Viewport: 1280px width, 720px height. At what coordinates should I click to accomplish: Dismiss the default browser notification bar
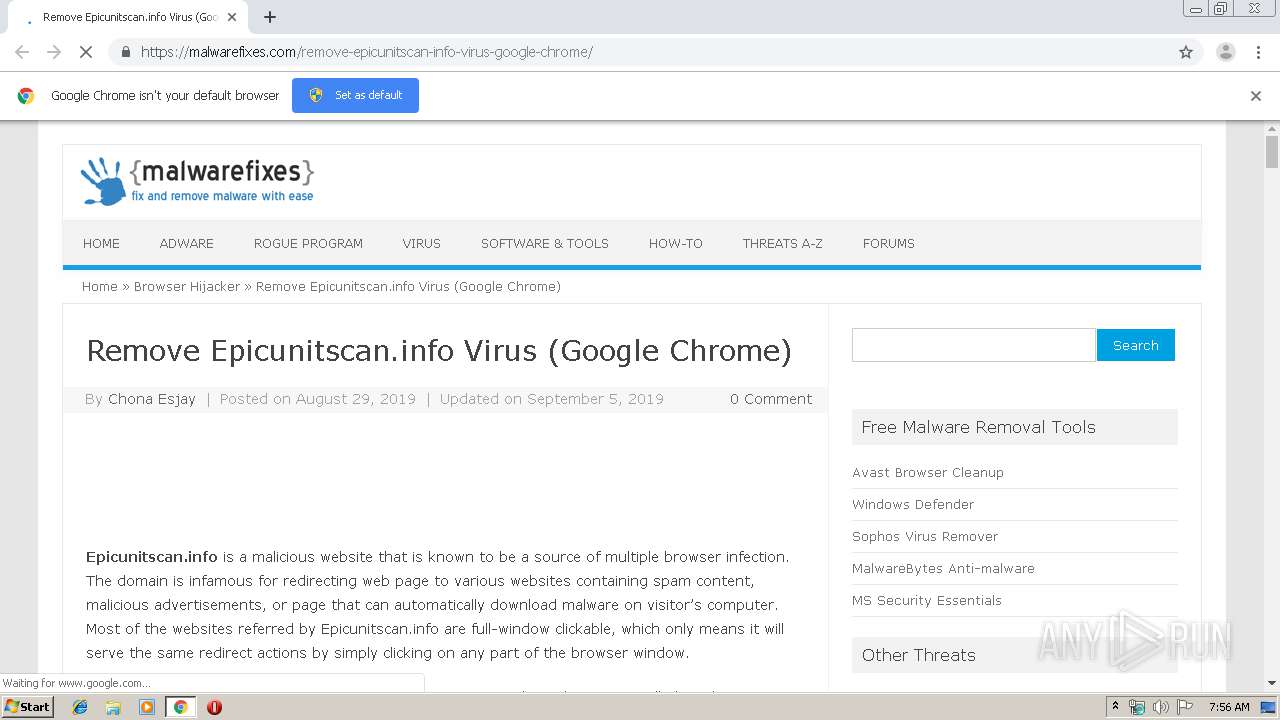click(1256, 96)
